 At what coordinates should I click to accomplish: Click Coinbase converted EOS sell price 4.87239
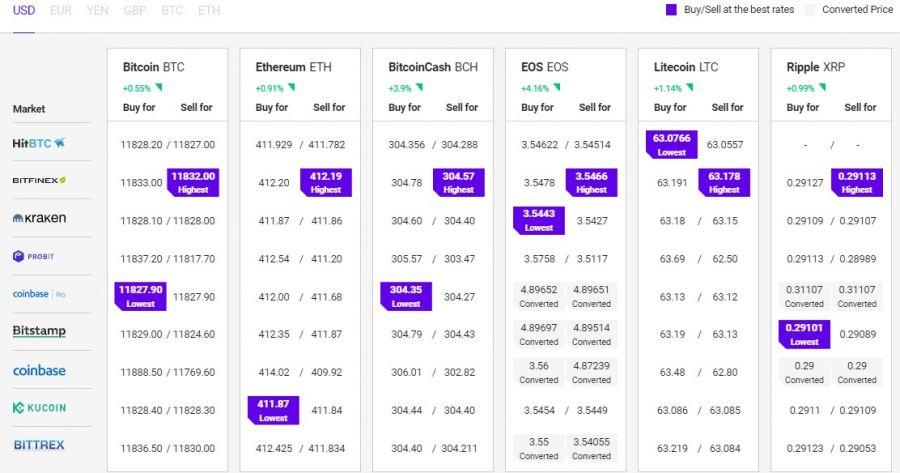click(591, 372)
